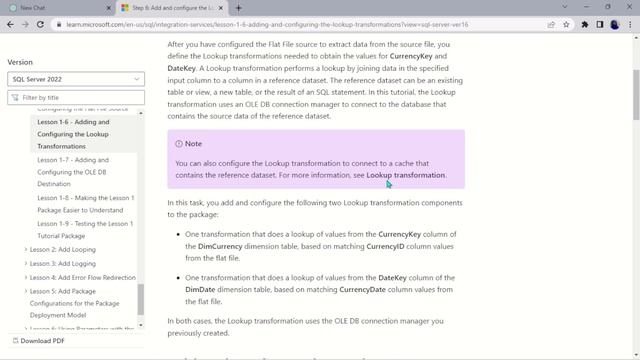Close the Step 6 Add and configure tab
Image resolution: width=640 pixels, height=360 pixels.
221,8
